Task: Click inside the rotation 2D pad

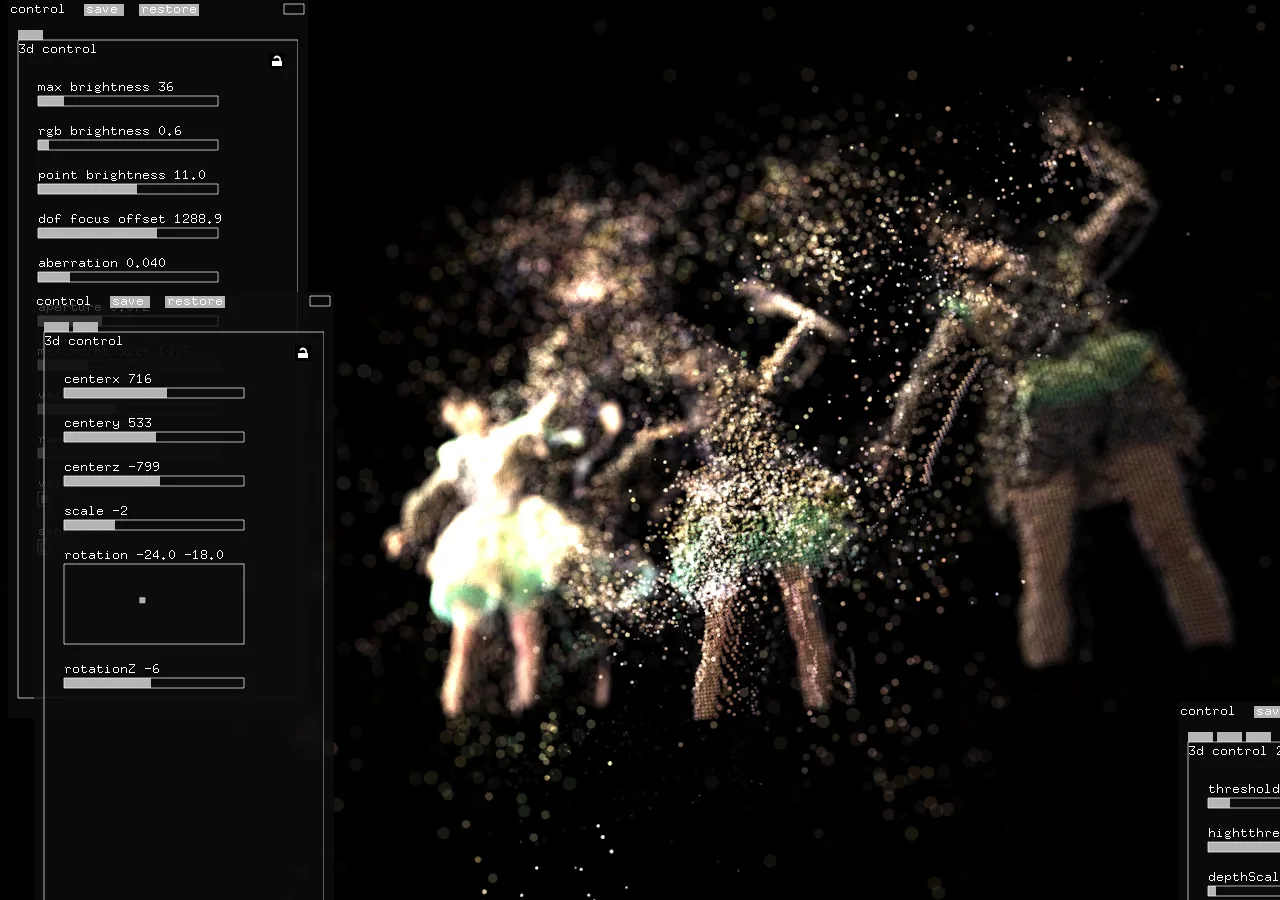Action: (x=154, y=604)
